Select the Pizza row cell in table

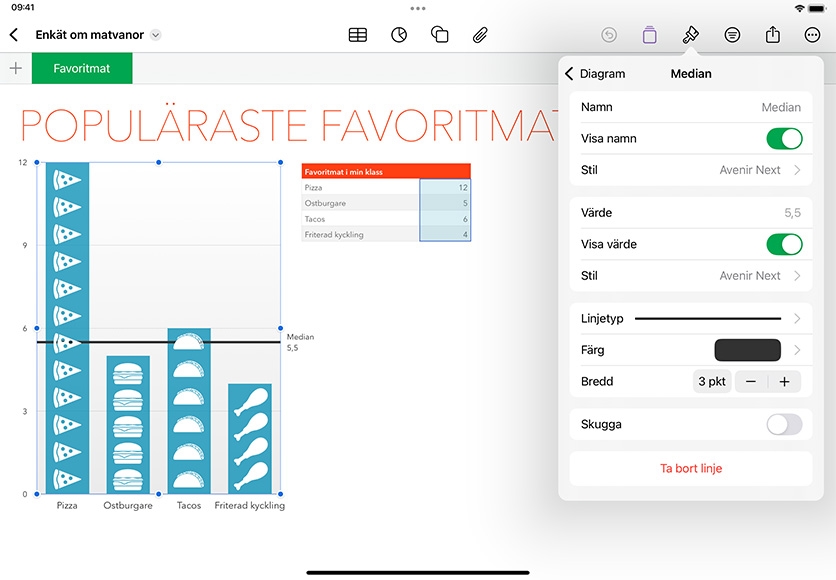(360, 187)
